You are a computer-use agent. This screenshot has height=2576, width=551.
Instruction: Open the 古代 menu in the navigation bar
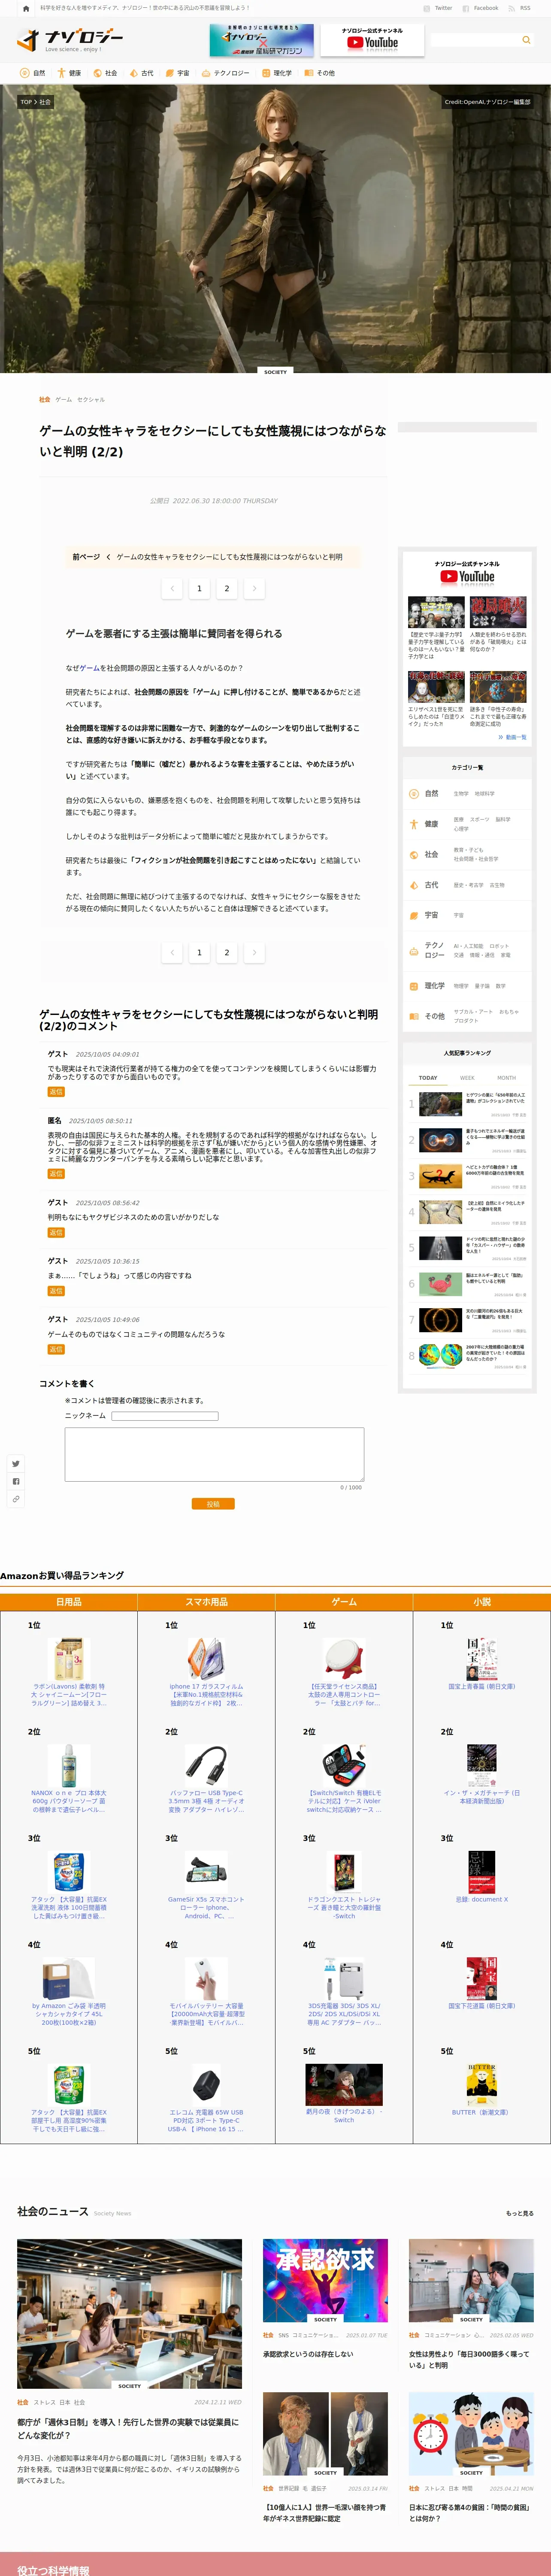point(141,73)
